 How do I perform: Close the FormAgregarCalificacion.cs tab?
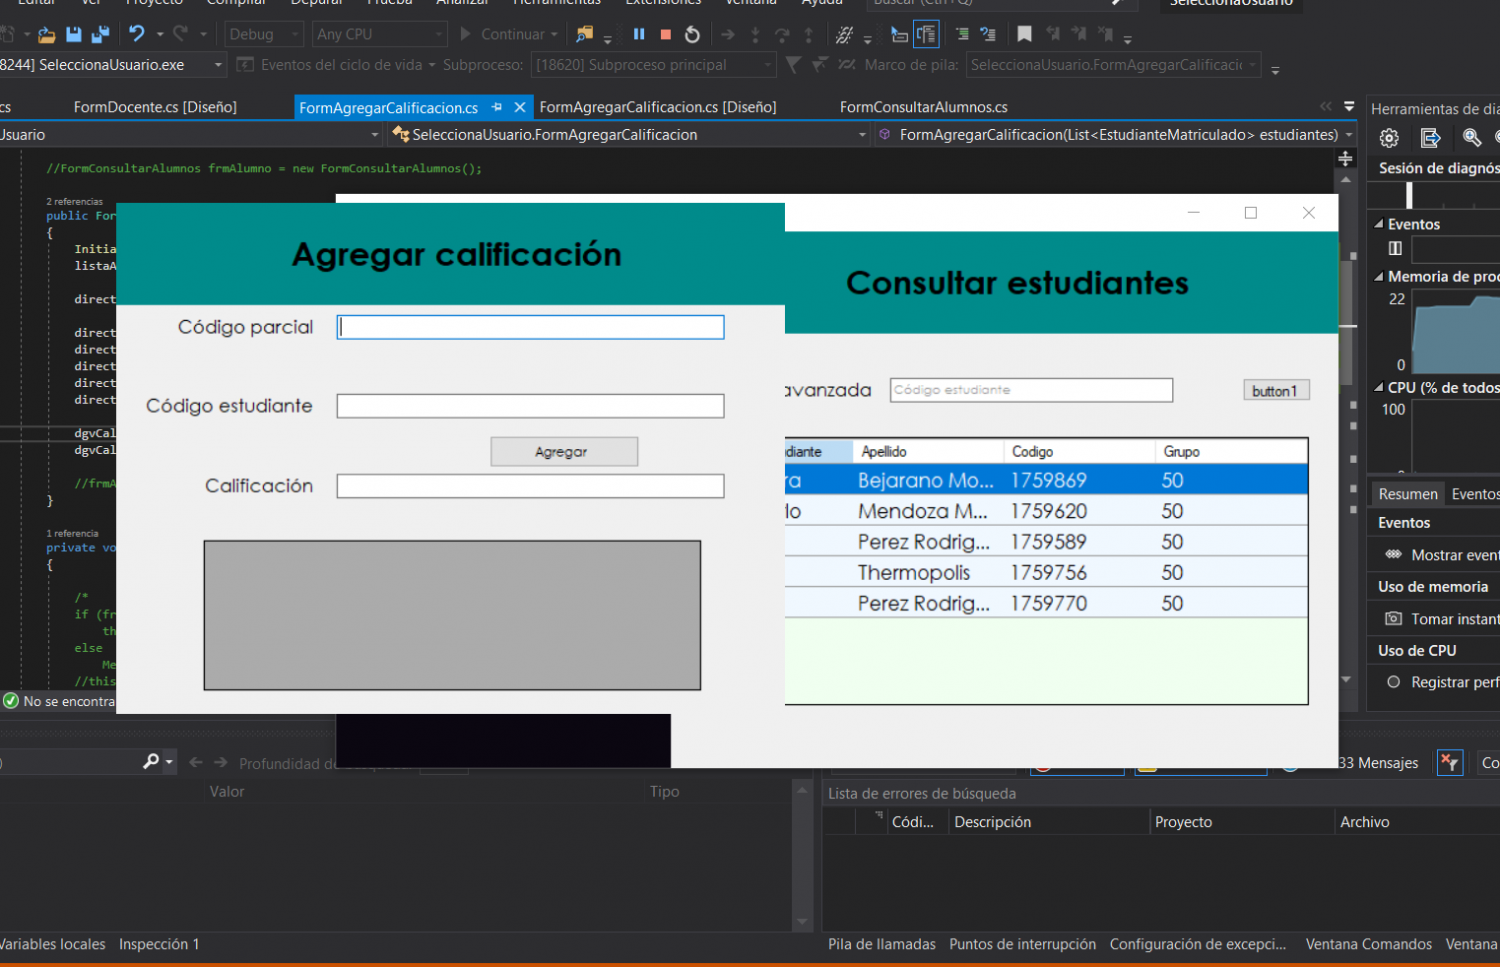point(520,107)
